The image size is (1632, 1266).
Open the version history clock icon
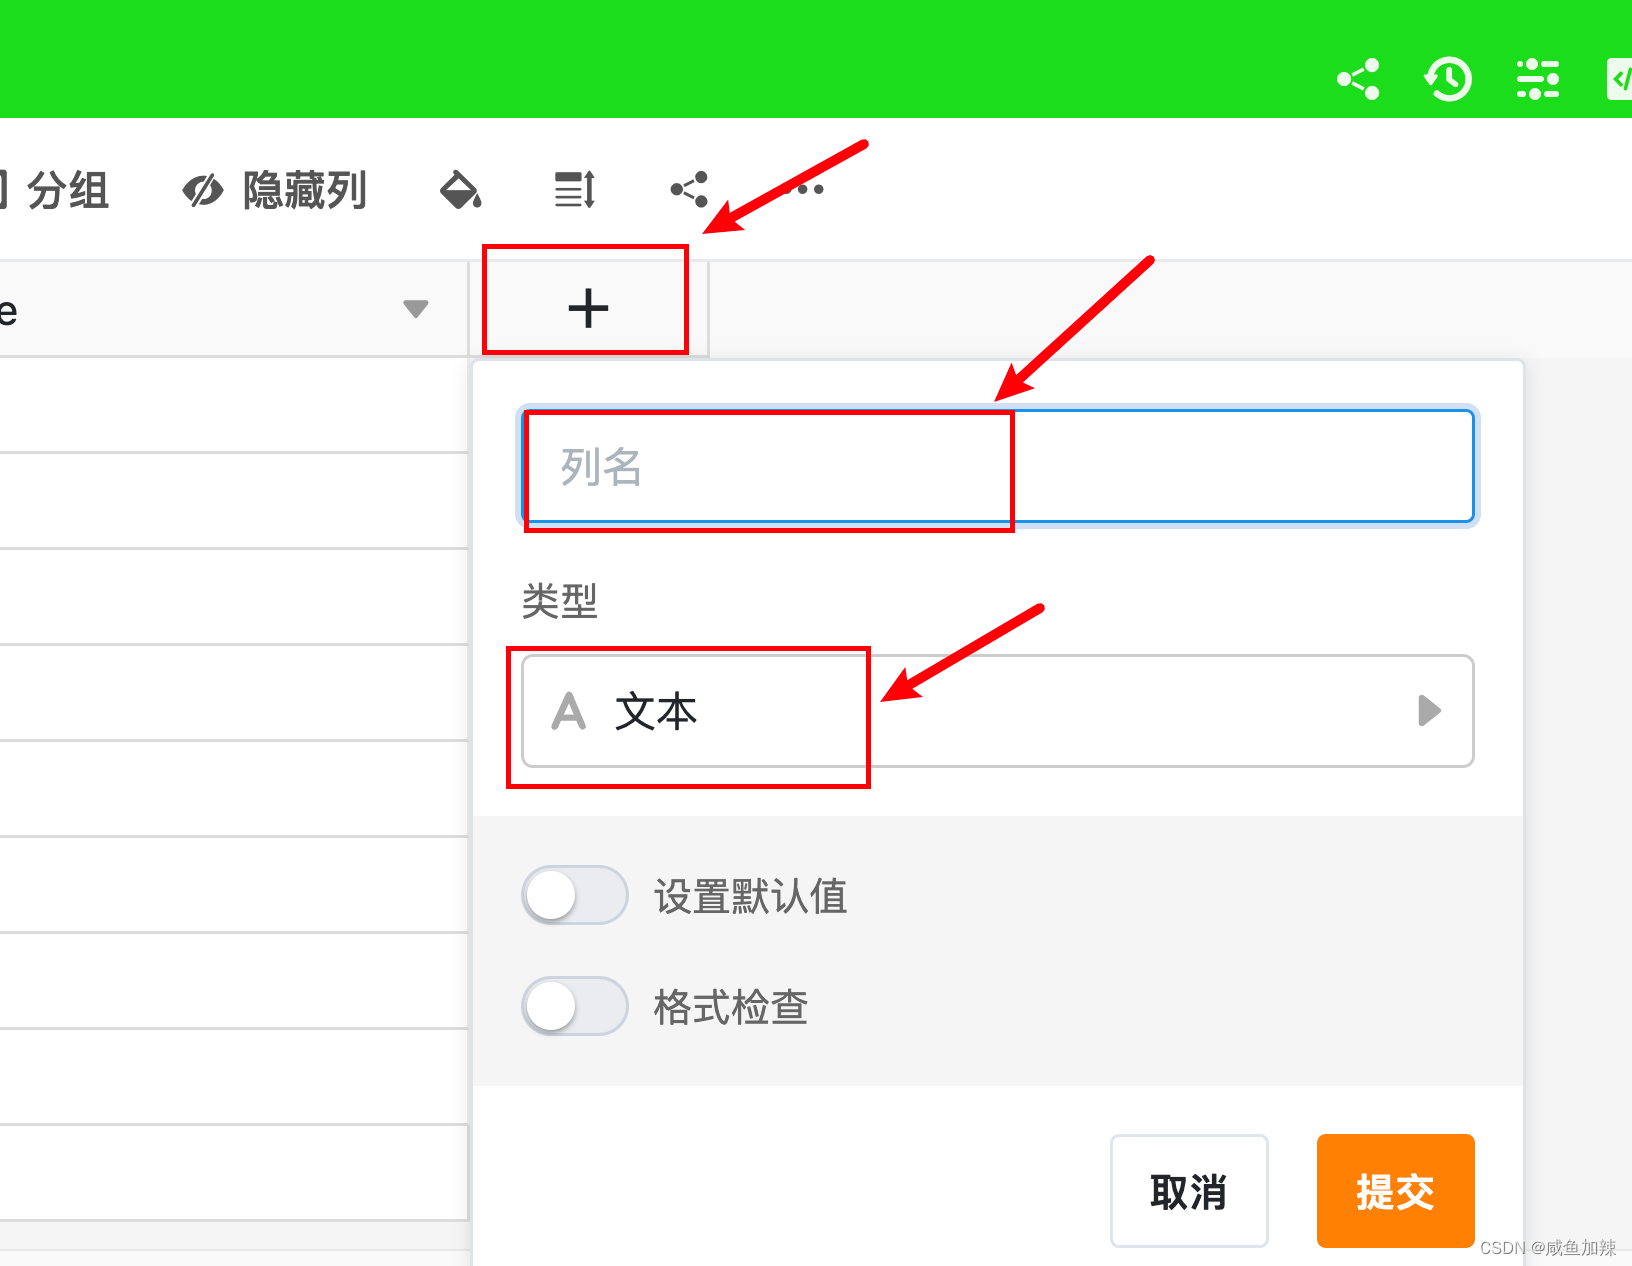[1447, 78]
